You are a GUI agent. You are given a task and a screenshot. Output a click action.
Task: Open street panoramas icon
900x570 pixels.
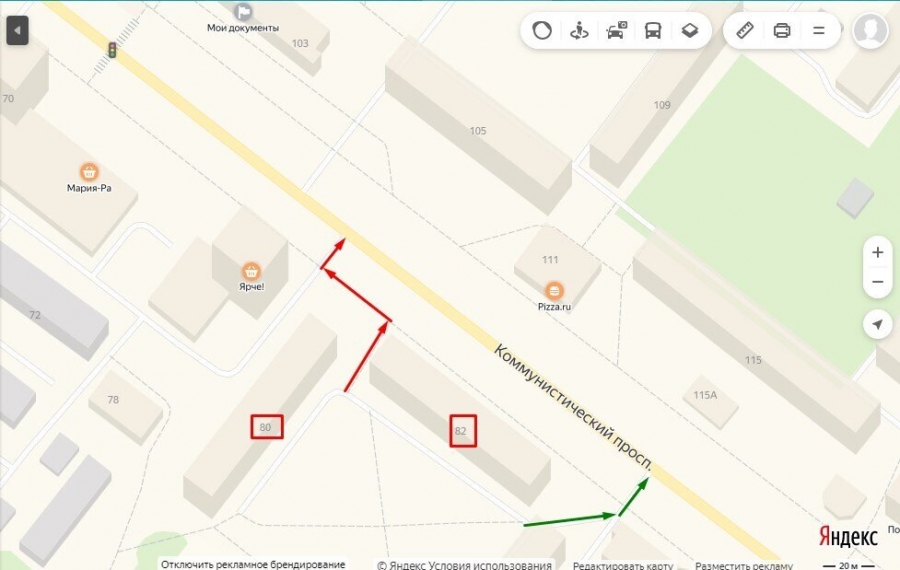pyautogui.click(x=579, y=30)
